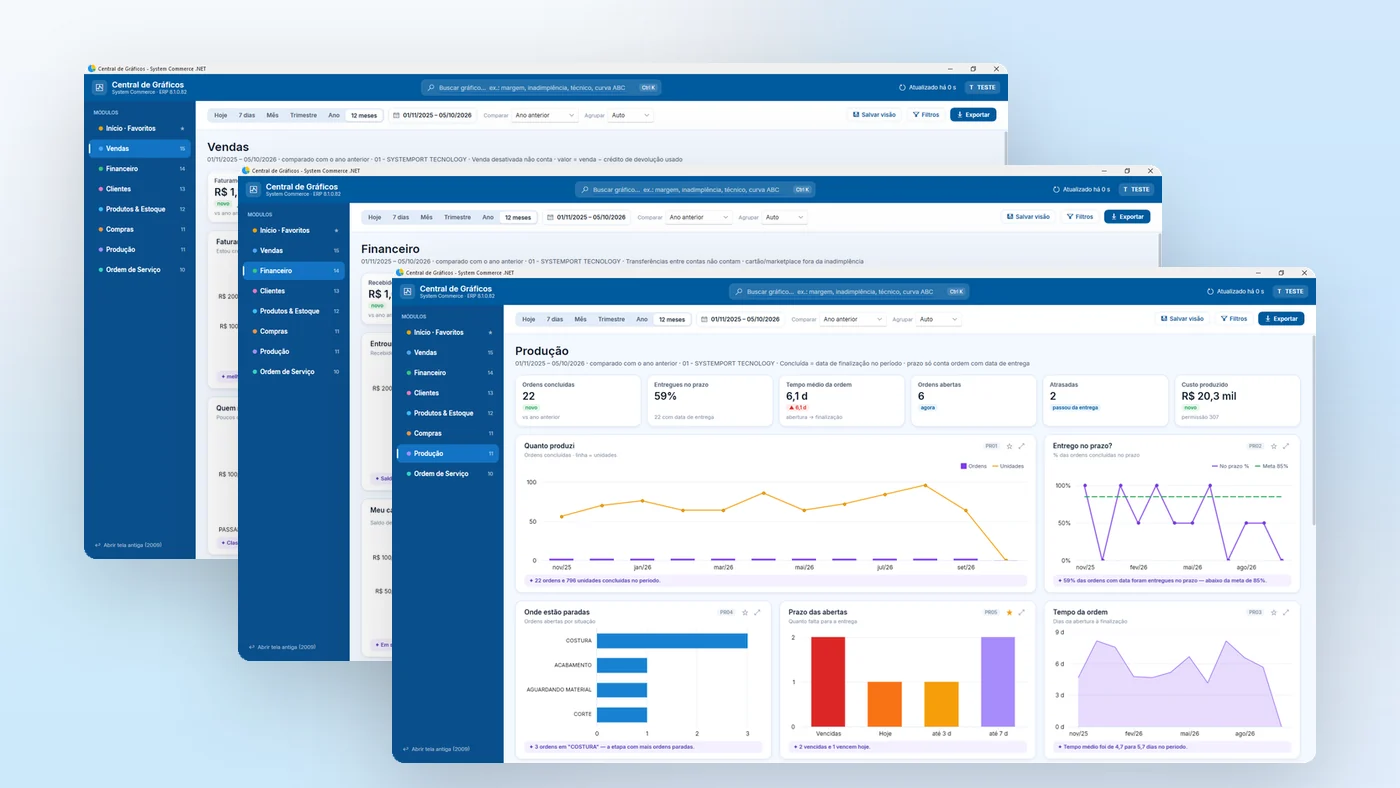1400x788 pixels.
Task: Maximize the 'Entrego no prazo?' chart
Action: [1286, 446]
